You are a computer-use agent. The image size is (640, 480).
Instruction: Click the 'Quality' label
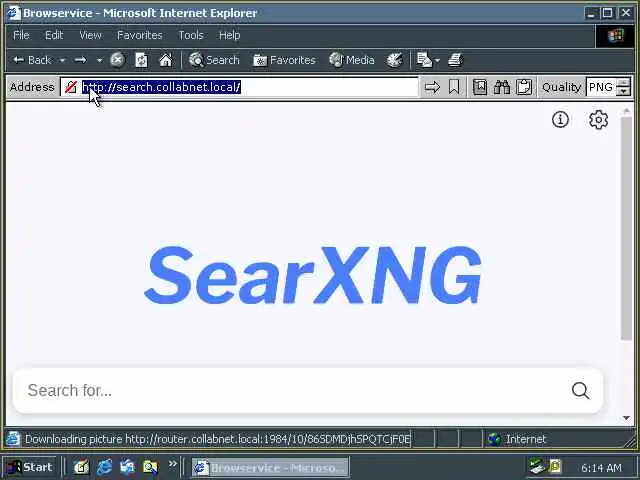coord(561,87)
